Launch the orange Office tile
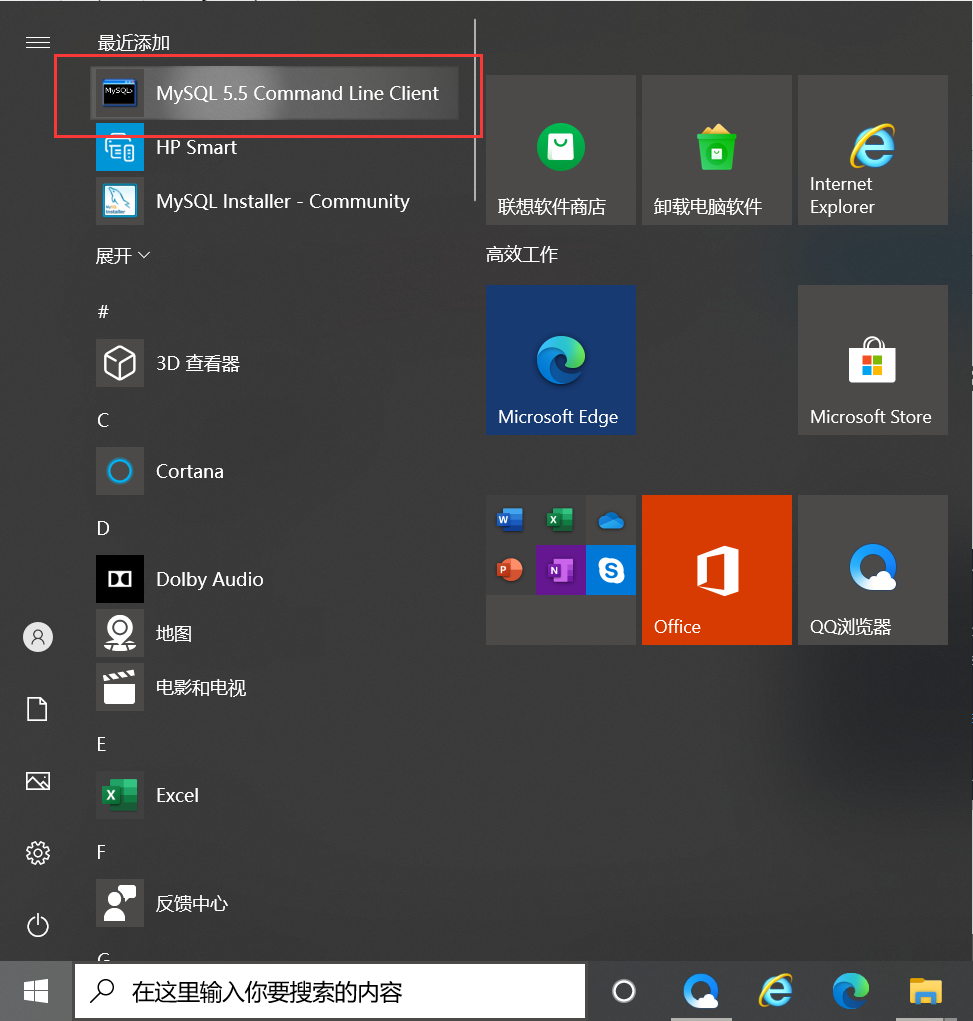 tap(716, 570)
